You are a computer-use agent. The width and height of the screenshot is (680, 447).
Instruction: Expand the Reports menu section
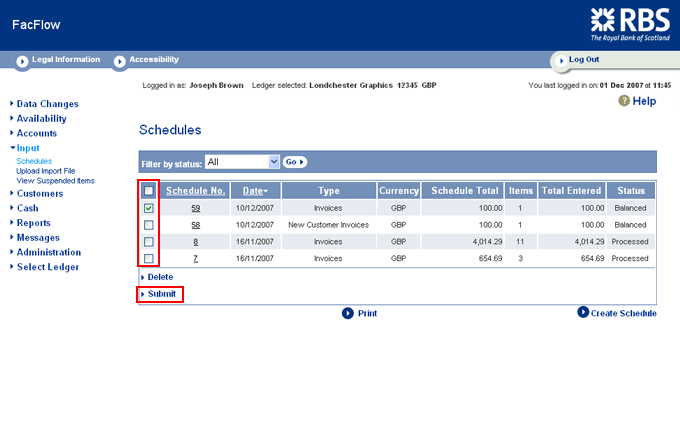(33, 223)
